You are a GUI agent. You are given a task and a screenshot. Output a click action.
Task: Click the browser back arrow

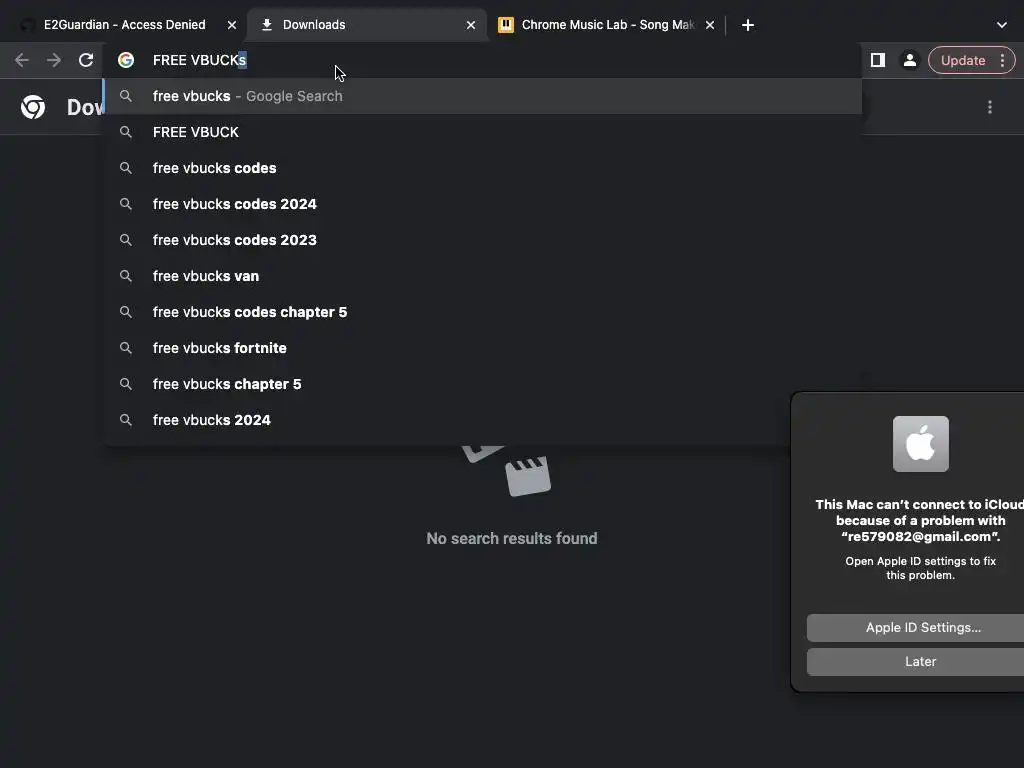click(x=22, y=60)
